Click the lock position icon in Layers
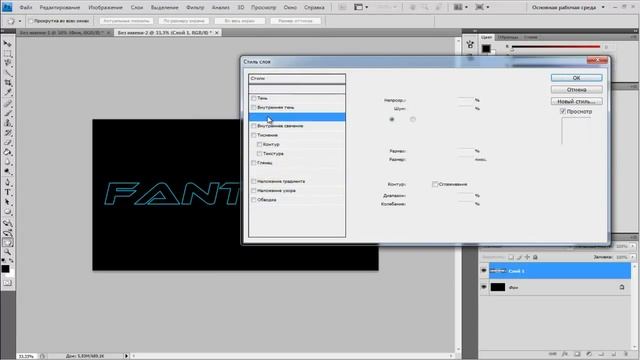The width and height of the screenshot is (640, 360). 527,257
